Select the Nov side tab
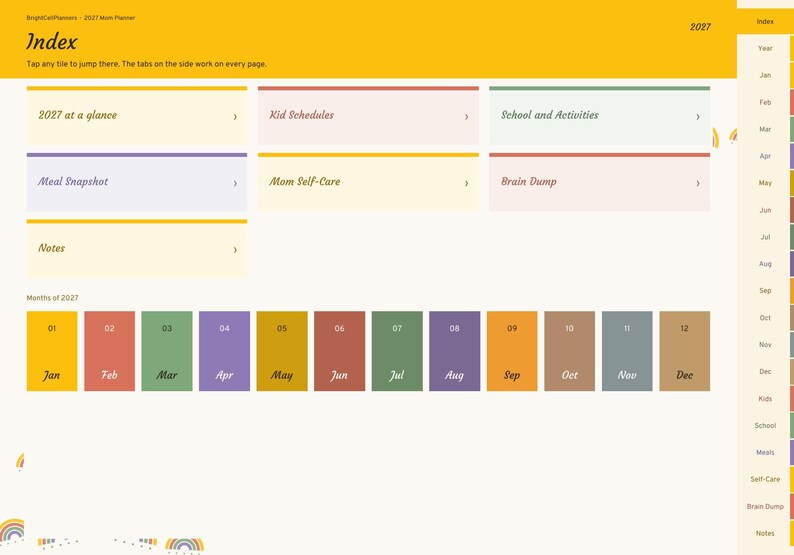The height and width of the screenshot is (555, 794). pos(765,345)
